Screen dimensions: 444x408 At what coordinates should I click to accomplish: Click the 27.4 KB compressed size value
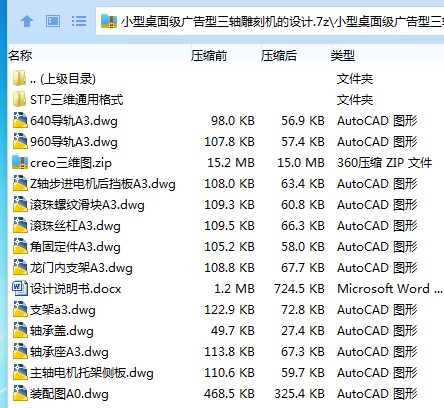coord(303,331)
